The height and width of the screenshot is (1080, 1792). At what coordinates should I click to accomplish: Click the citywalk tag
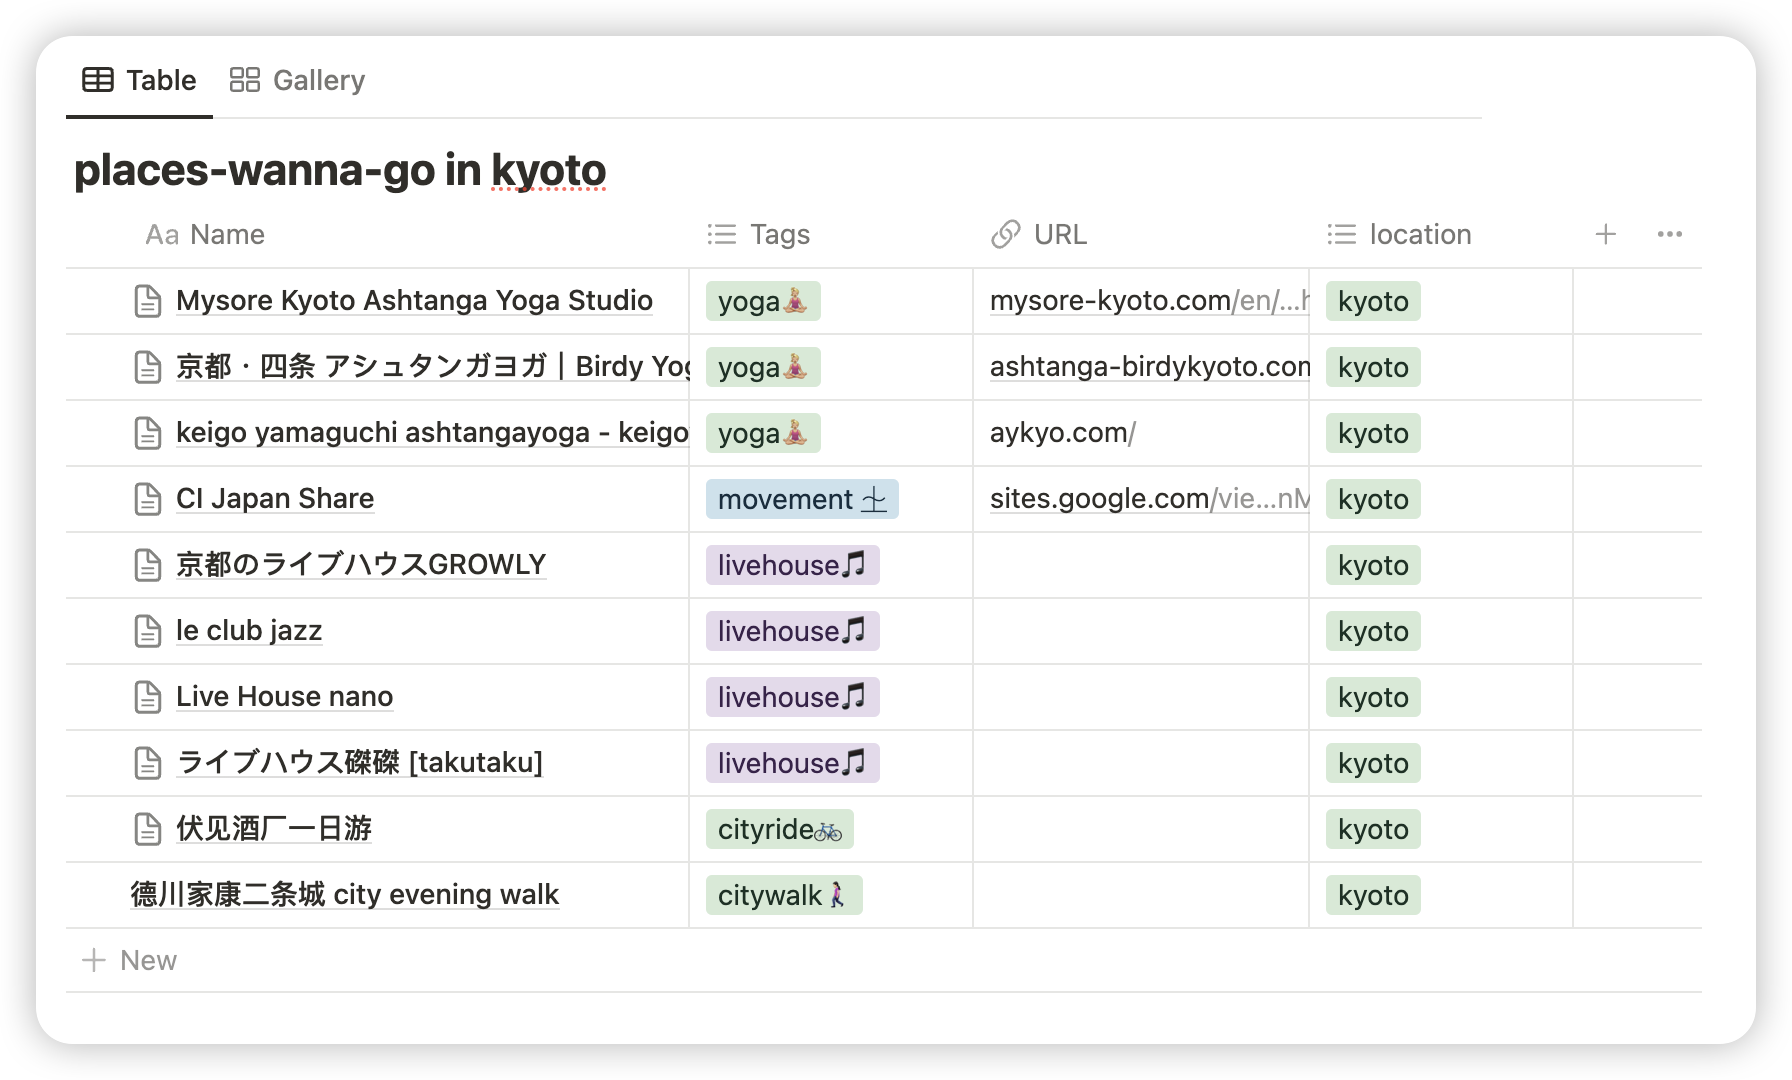click(x=784, y=895)
